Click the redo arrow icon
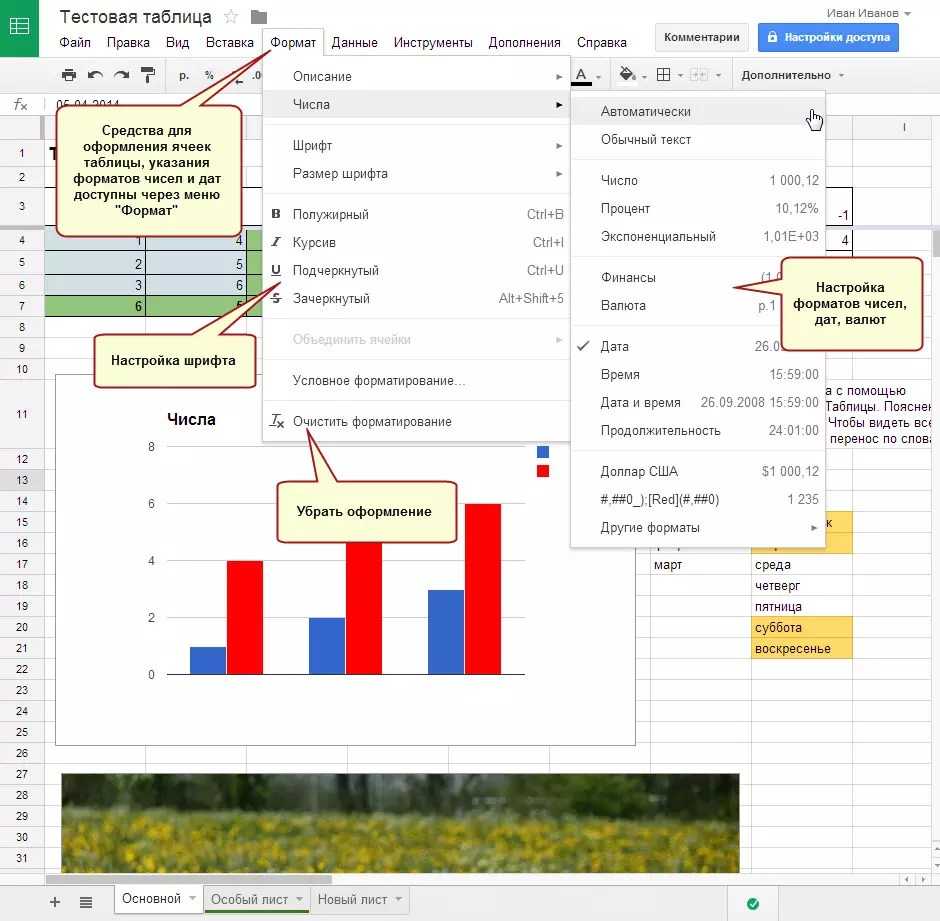This screenshot has height=921, width=940. point(121,75)
